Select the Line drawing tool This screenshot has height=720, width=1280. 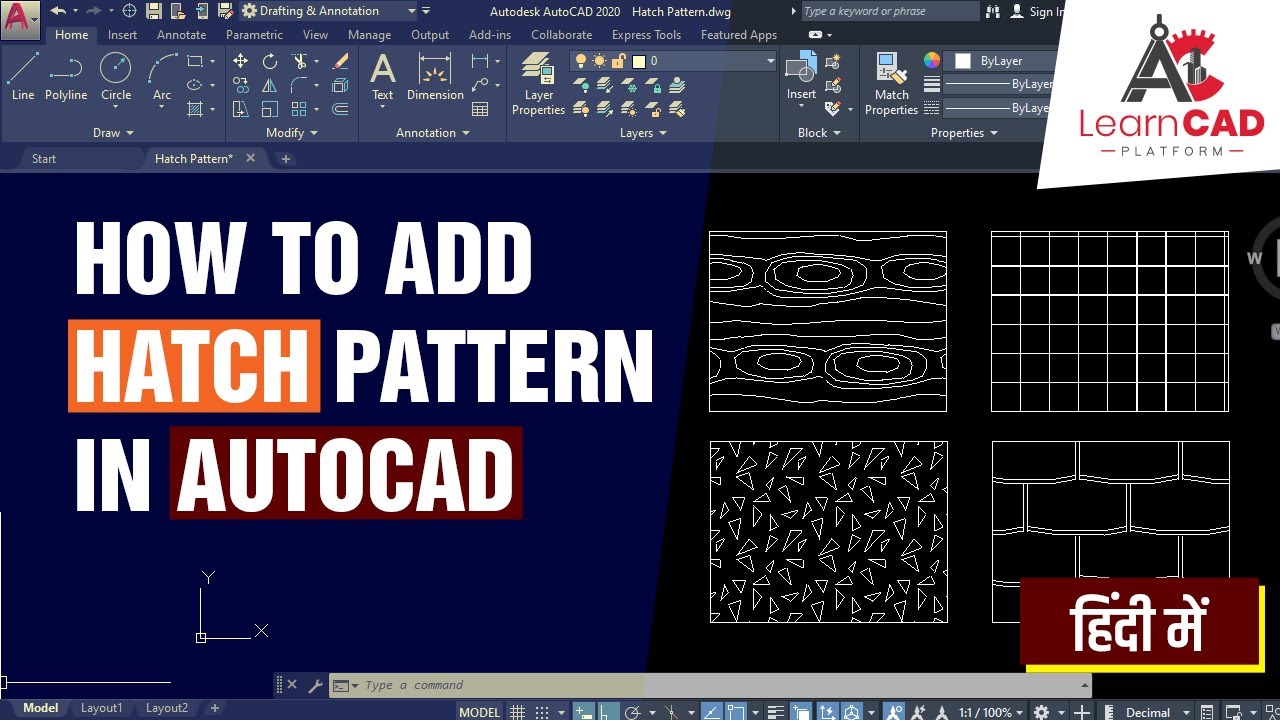click(23, 77)
